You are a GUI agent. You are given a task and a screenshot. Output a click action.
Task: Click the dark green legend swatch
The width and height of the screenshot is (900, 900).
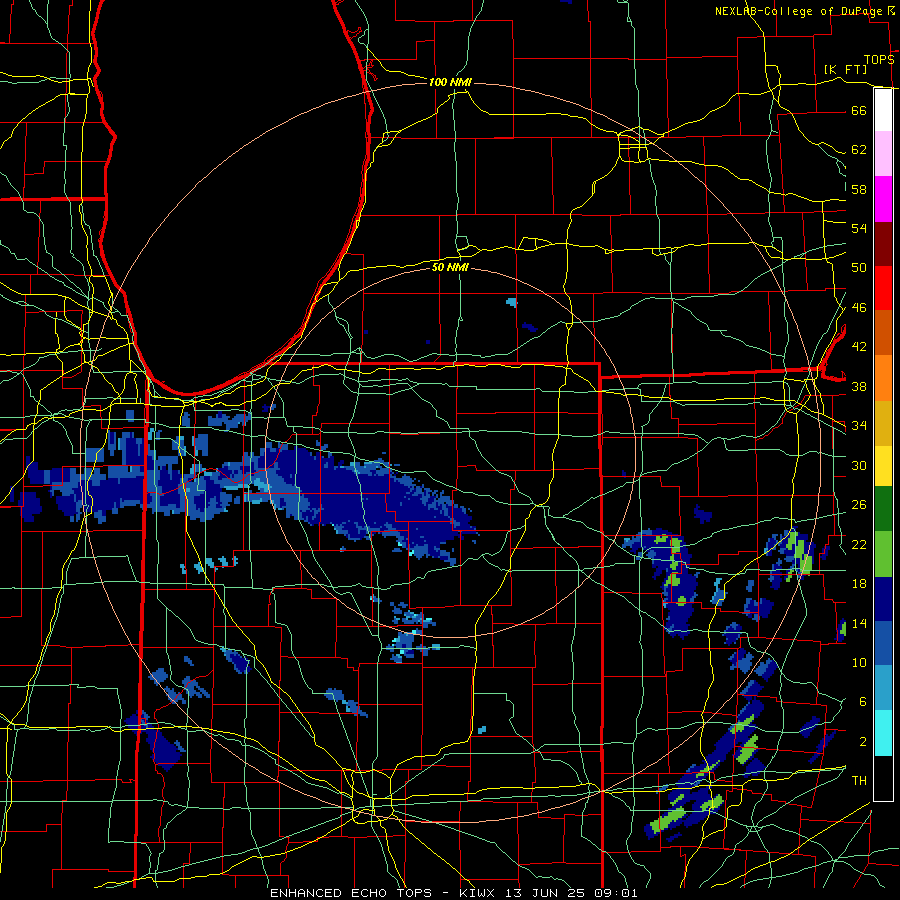[x=883, y=509]
